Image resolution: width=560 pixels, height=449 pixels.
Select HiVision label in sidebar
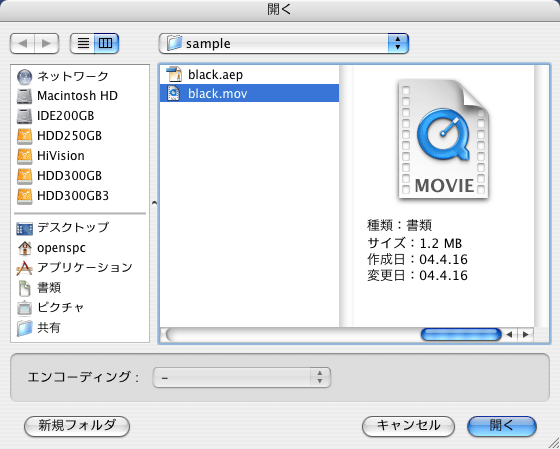tap(61, 156)
